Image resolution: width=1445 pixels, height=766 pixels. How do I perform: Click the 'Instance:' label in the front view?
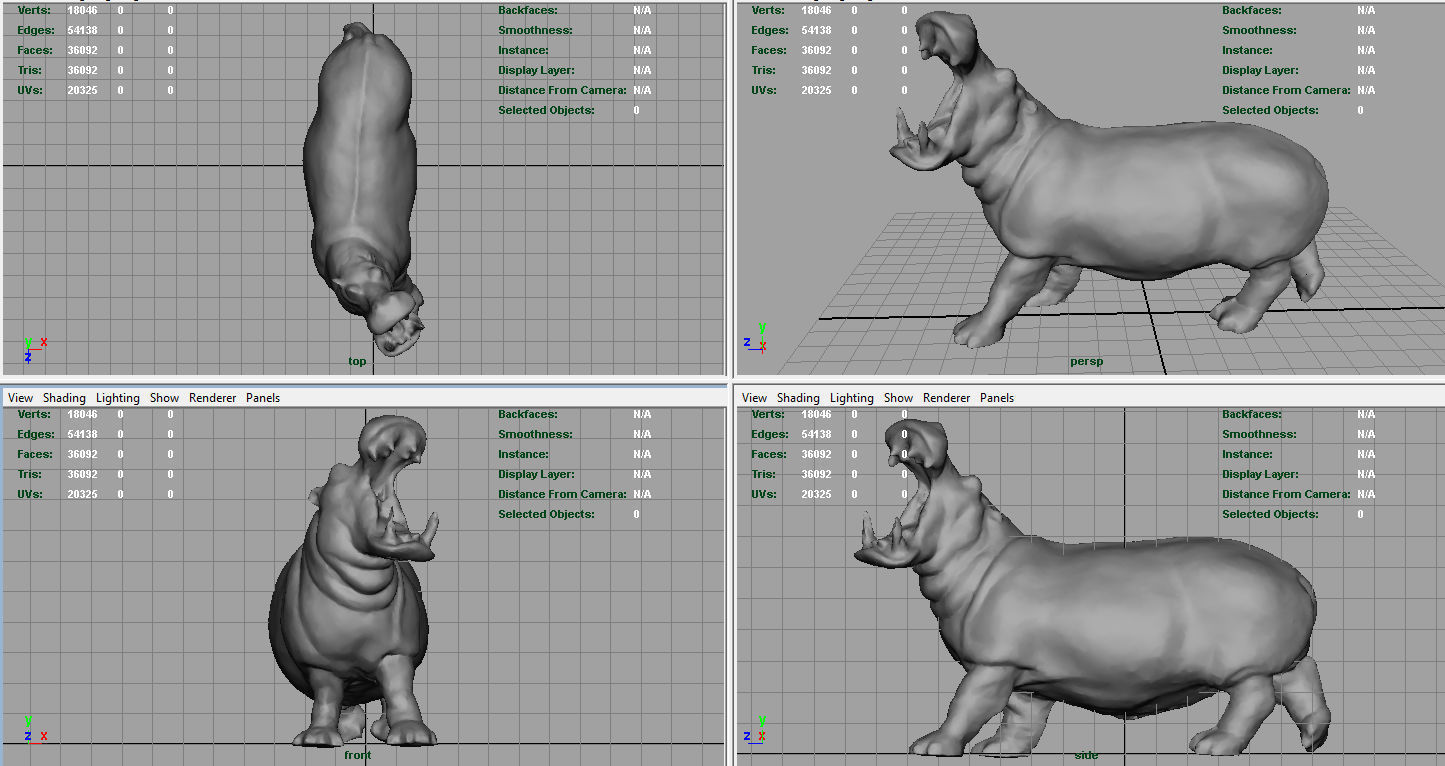click(523, 454)
